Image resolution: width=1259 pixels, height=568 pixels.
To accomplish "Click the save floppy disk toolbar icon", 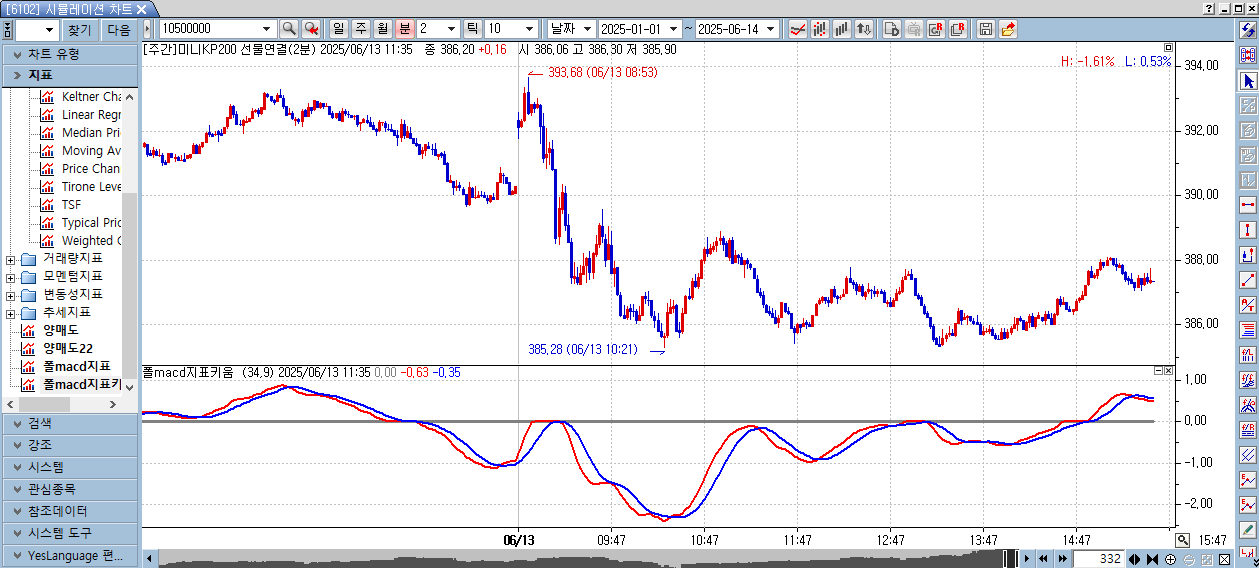I will [x=985, y=29].
